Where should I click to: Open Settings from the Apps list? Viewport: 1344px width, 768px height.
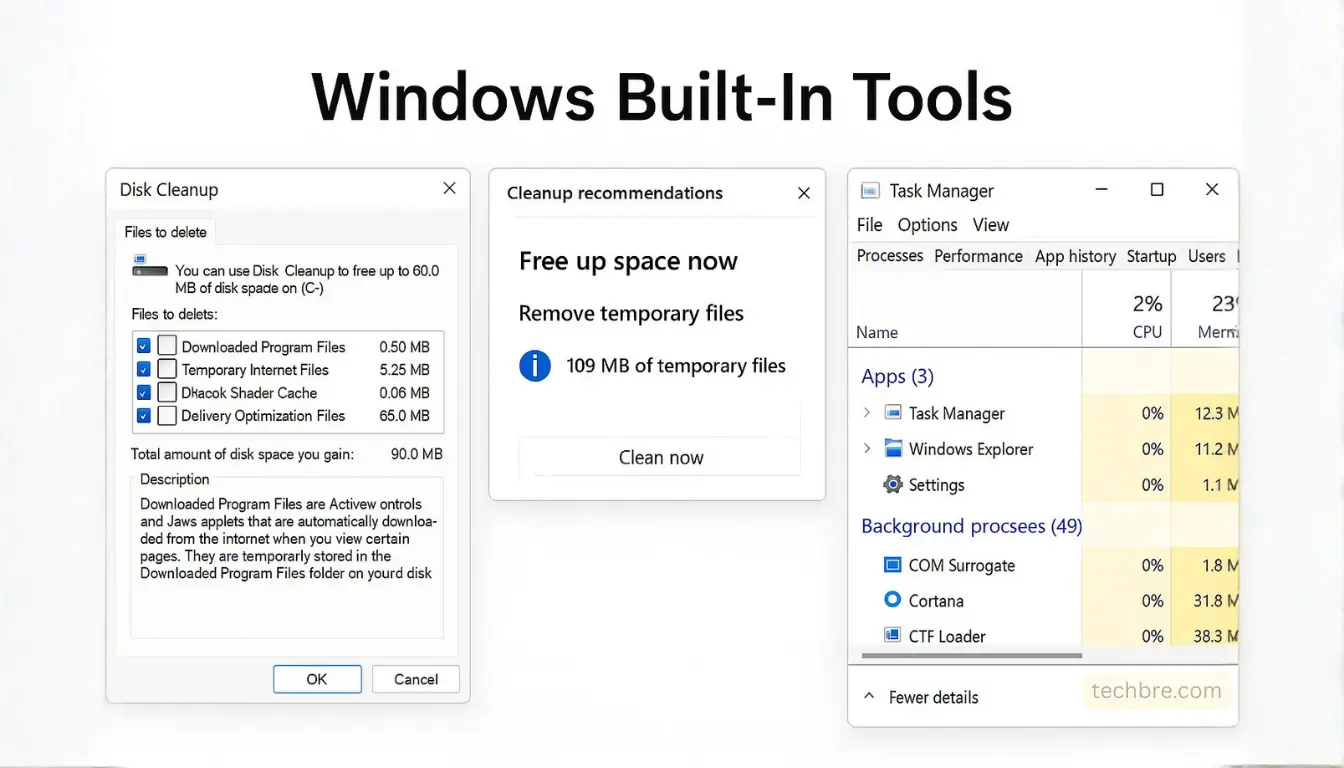pyautogui.click(x=892, y=485)
